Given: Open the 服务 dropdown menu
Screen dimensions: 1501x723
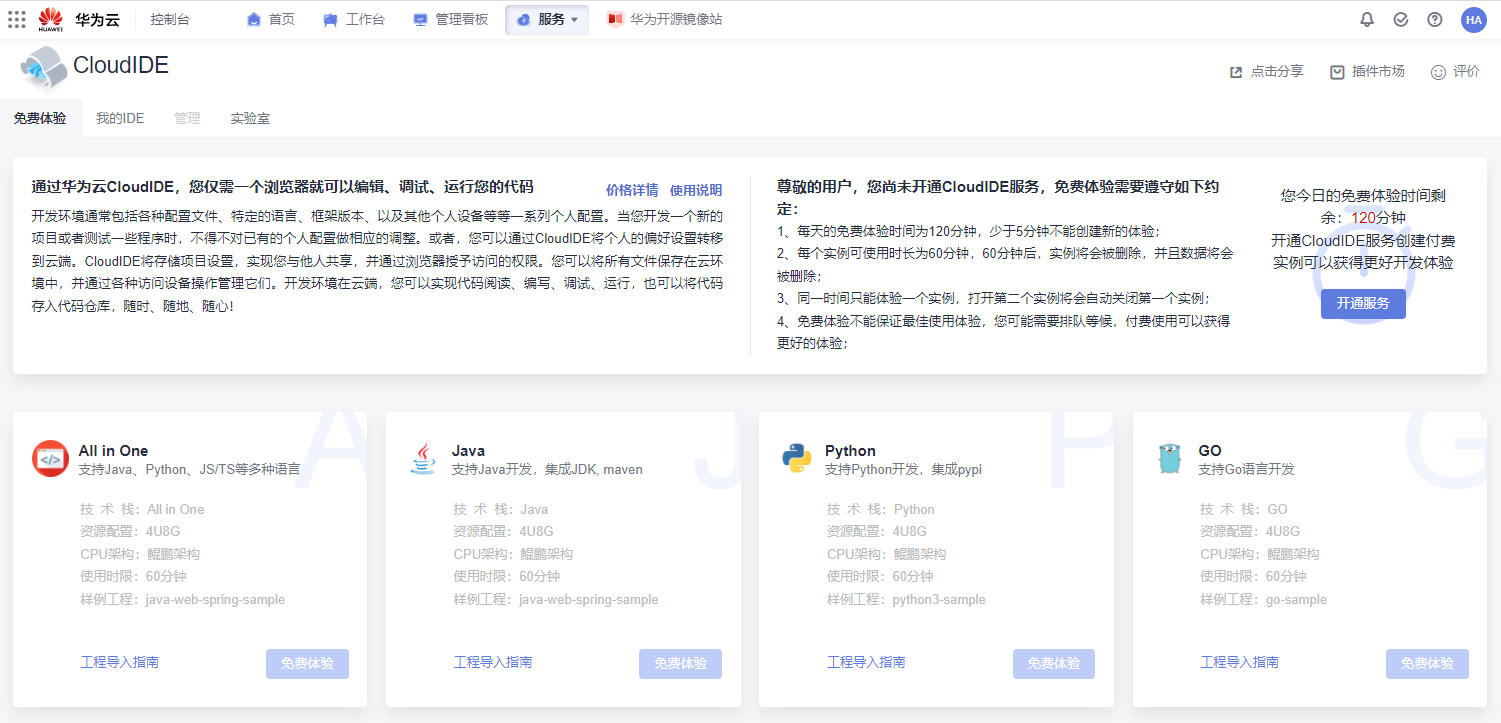Looking at the screenshot, I should (x=546, y=18).
